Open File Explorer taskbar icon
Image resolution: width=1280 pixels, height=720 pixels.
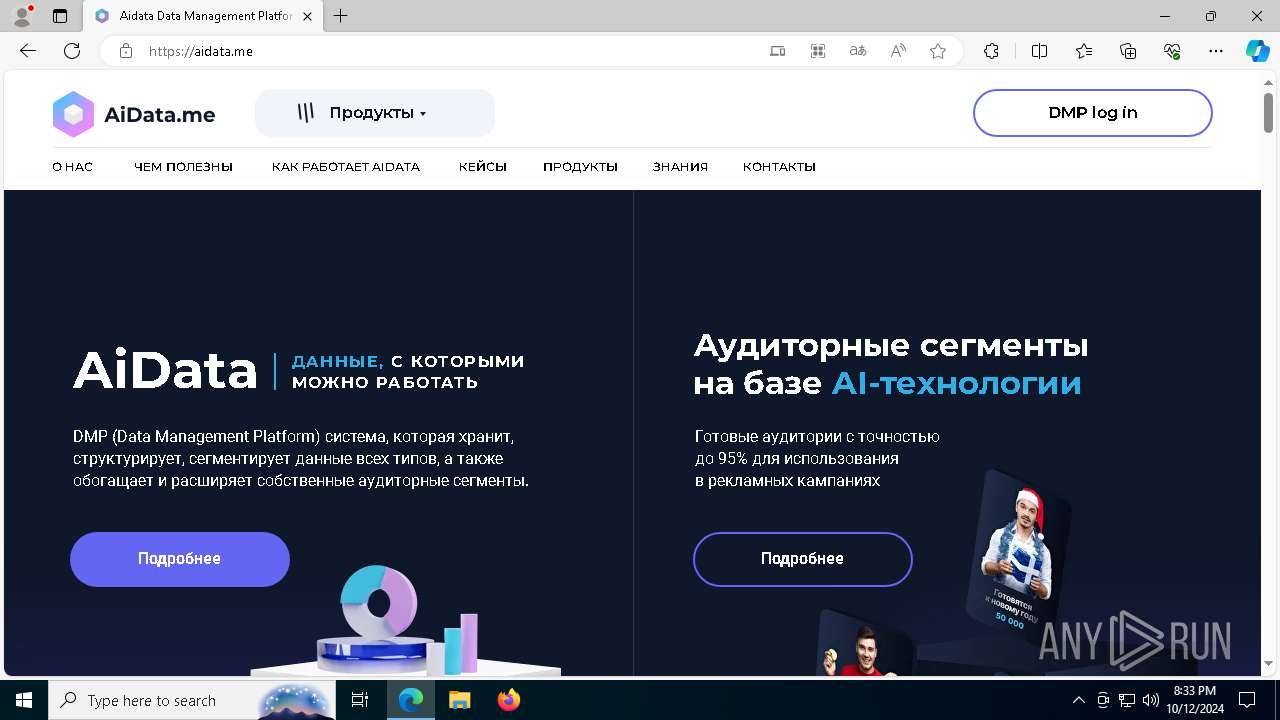[x=459, y=700]
